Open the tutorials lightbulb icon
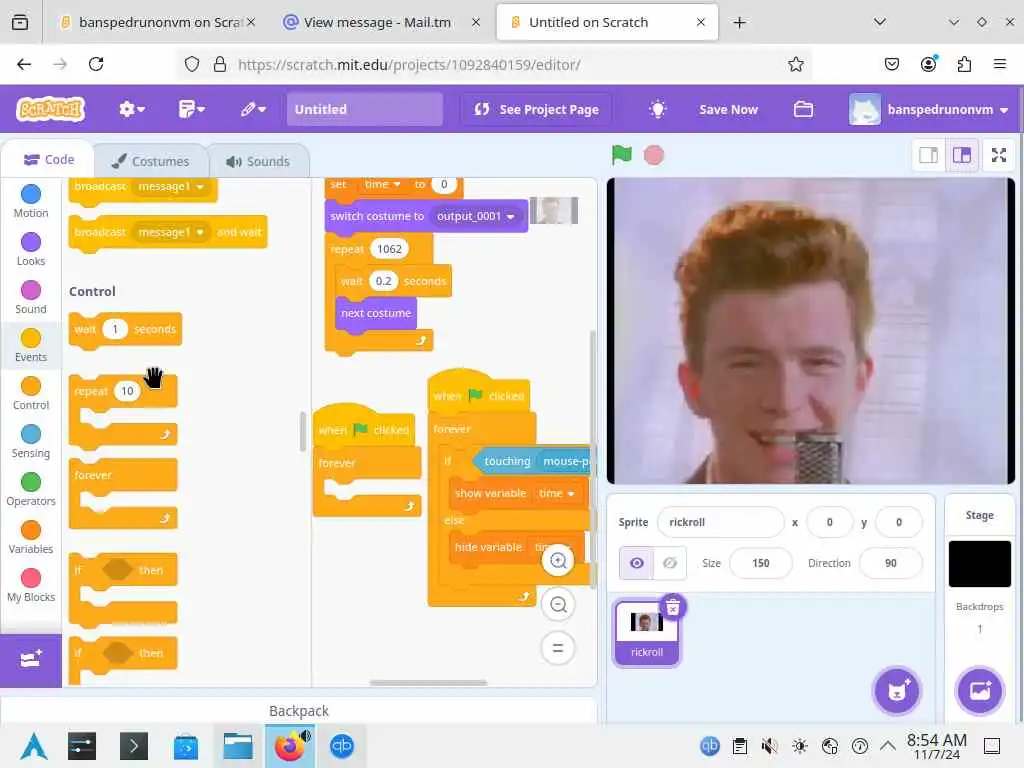Image resolution: width=1024 pixels, height=768 pixels. point(658,109)
